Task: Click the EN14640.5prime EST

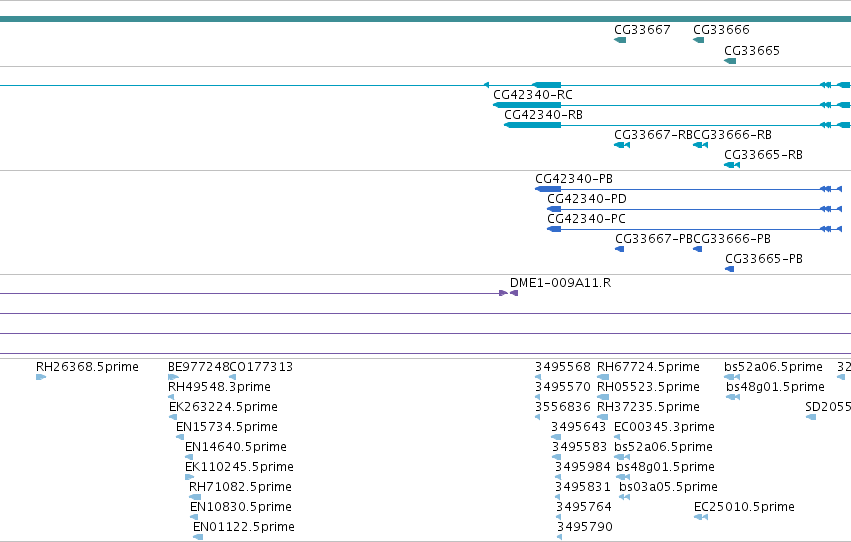Action: pyautogui.click(x=236, y=448)
